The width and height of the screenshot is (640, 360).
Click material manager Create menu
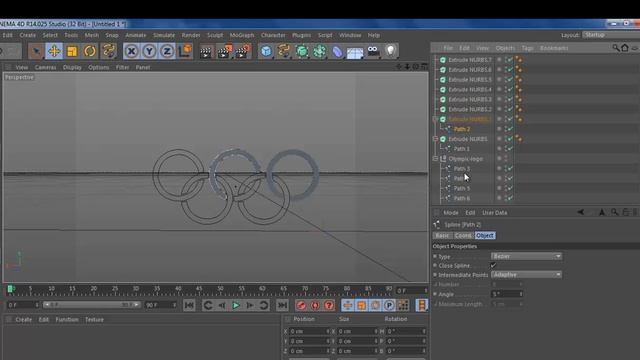pos(24,320)
